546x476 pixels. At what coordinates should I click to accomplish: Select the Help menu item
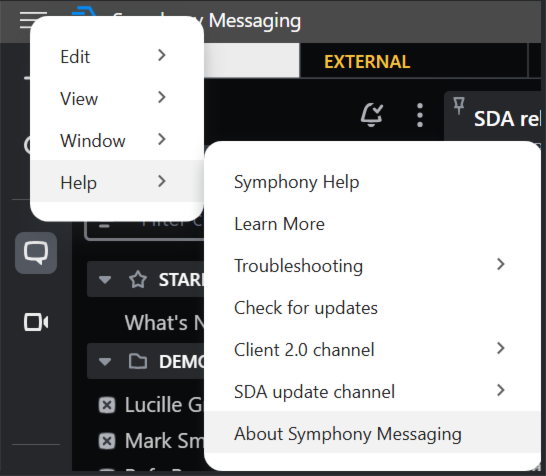(117, 181)
